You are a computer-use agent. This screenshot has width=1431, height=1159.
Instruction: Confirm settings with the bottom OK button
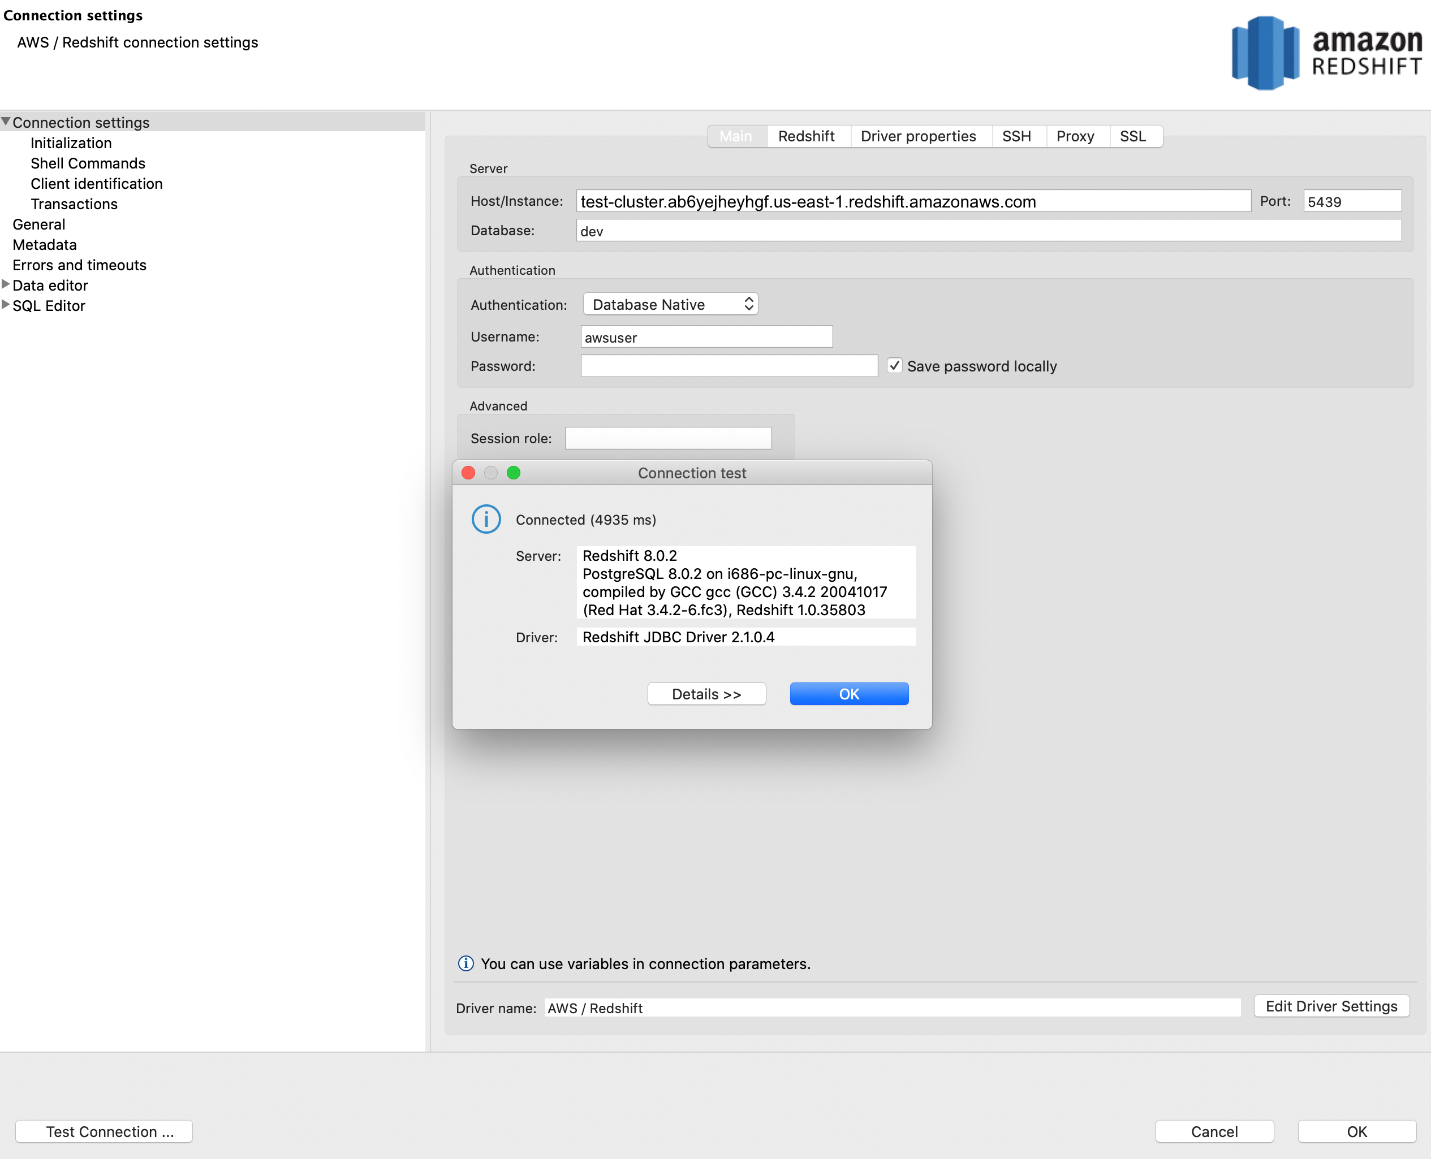coord(1357,1132)
